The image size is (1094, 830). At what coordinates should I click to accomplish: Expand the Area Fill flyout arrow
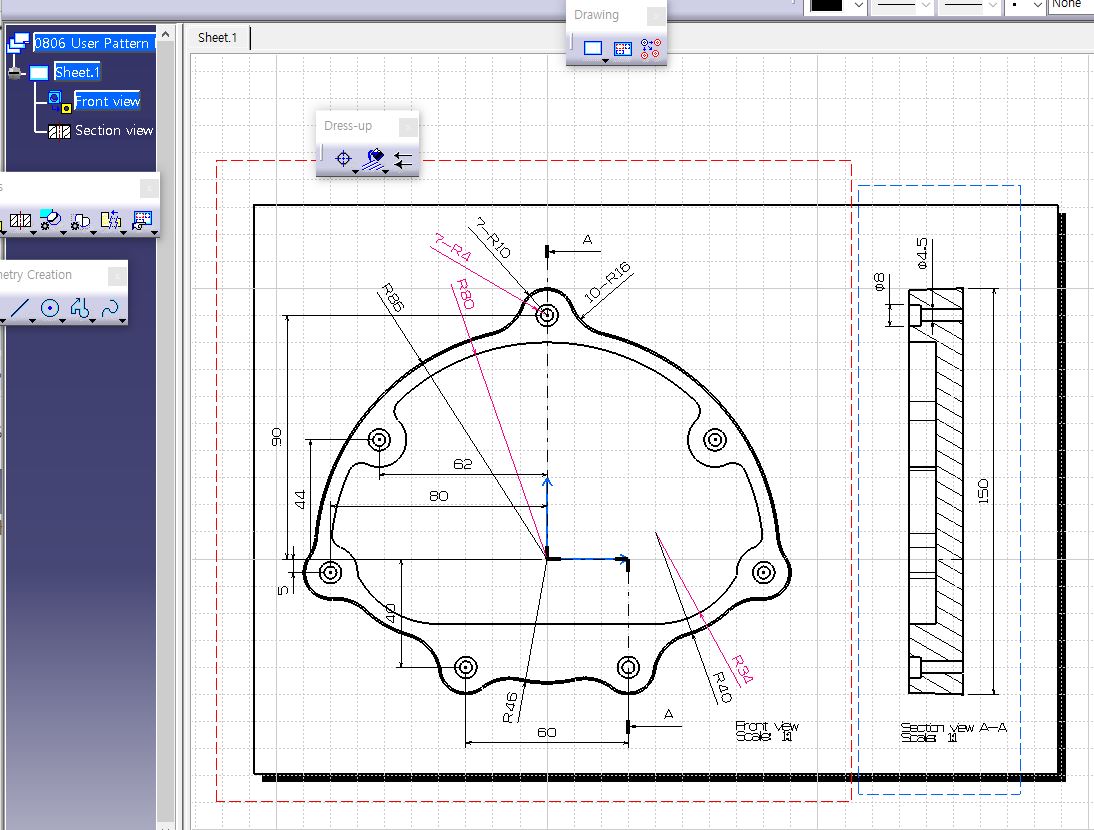coord(386,172)
